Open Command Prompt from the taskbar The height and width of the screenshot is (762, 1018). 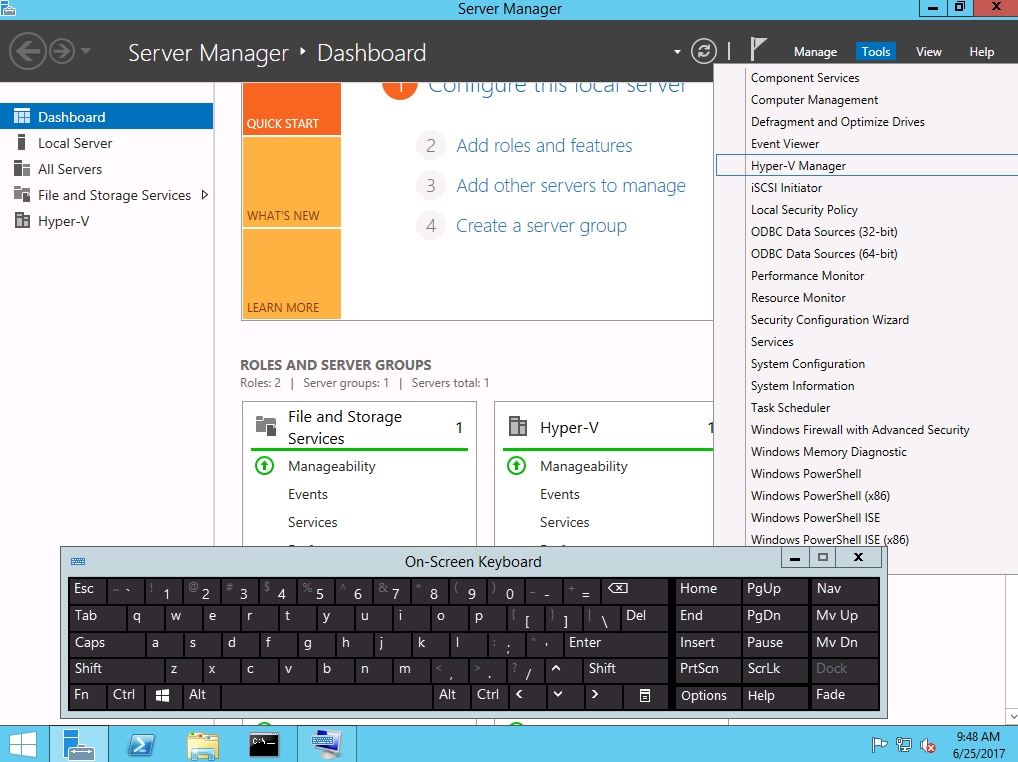(264, 744)
